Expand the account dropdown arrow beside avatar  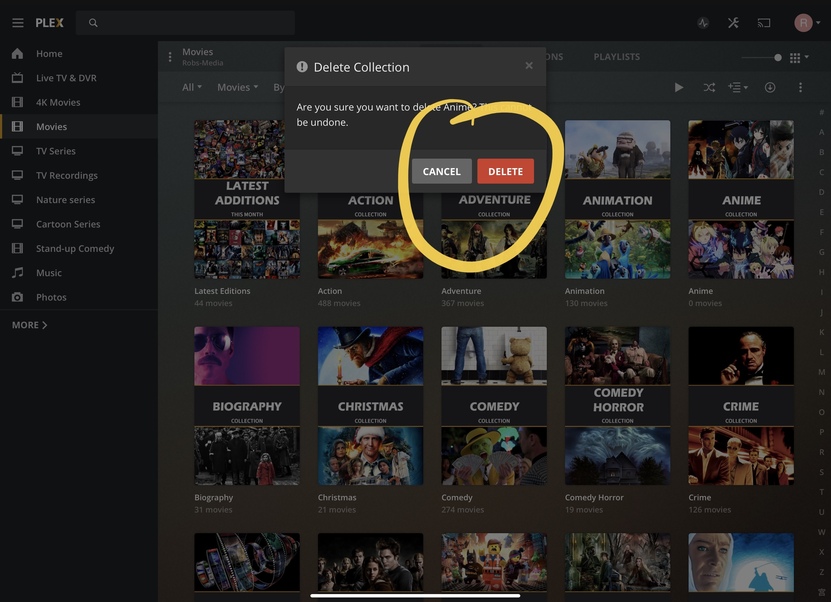point(818,23)
